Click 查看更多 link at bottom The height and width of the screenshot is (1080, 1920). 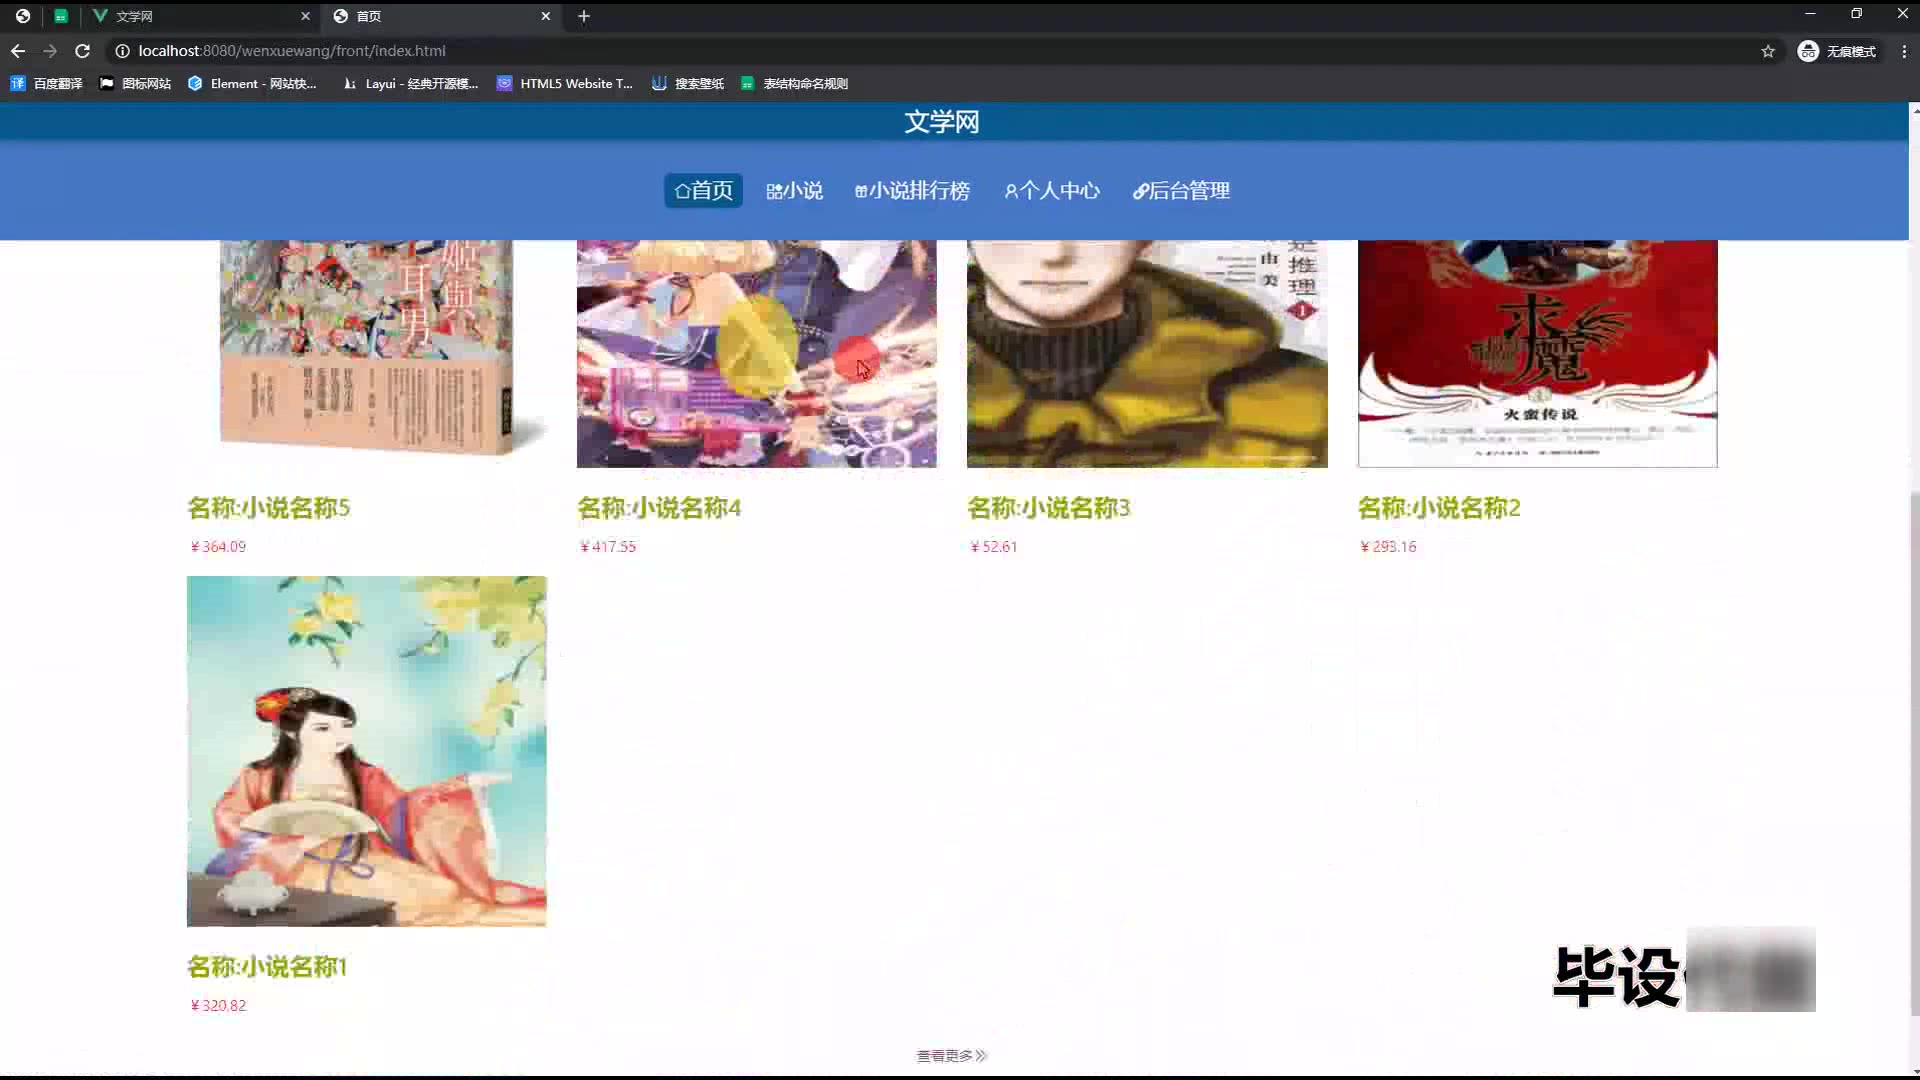[x=951, y=1056]
